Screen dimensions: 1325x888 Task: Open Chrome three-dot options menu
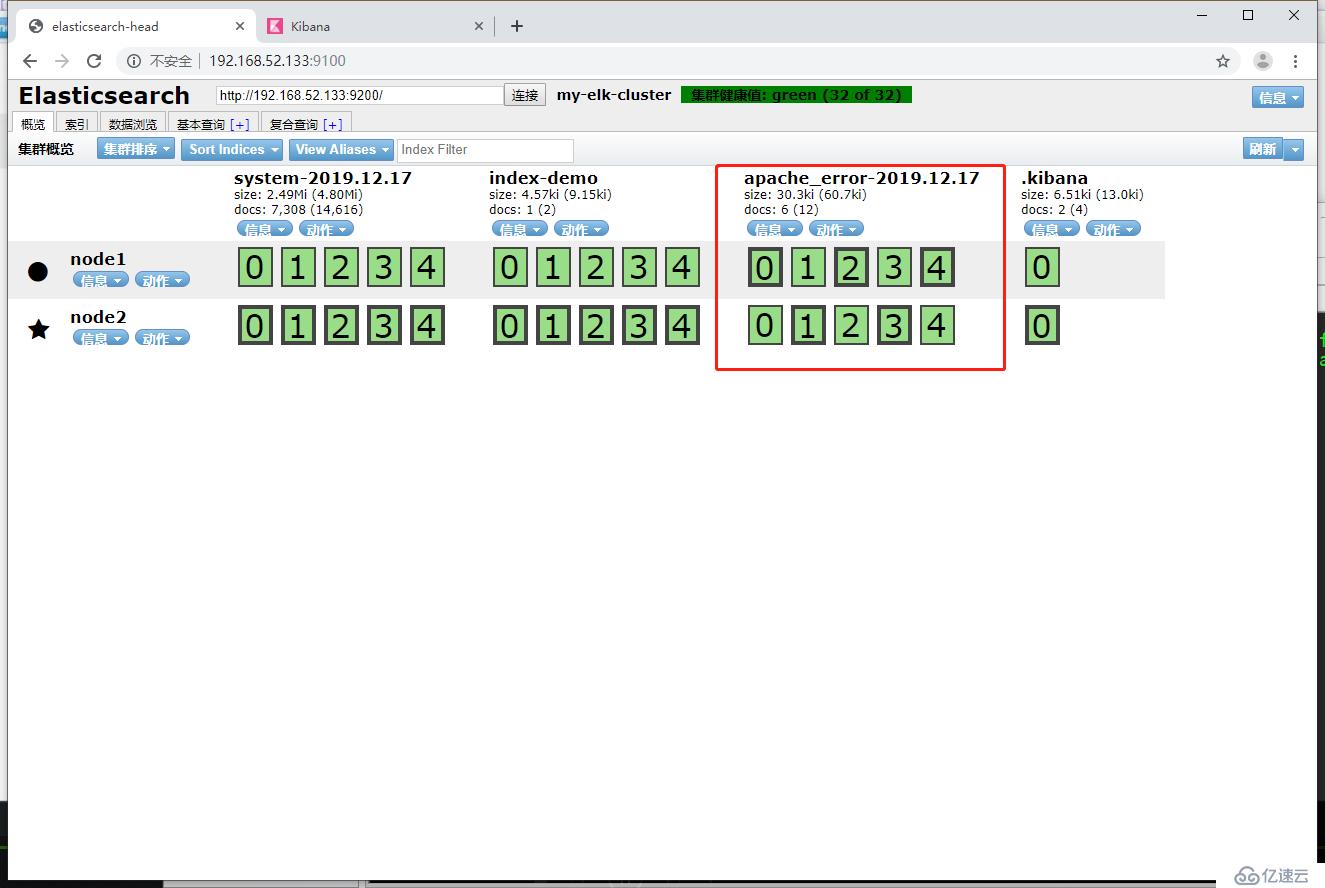[x=1297, y=61]
